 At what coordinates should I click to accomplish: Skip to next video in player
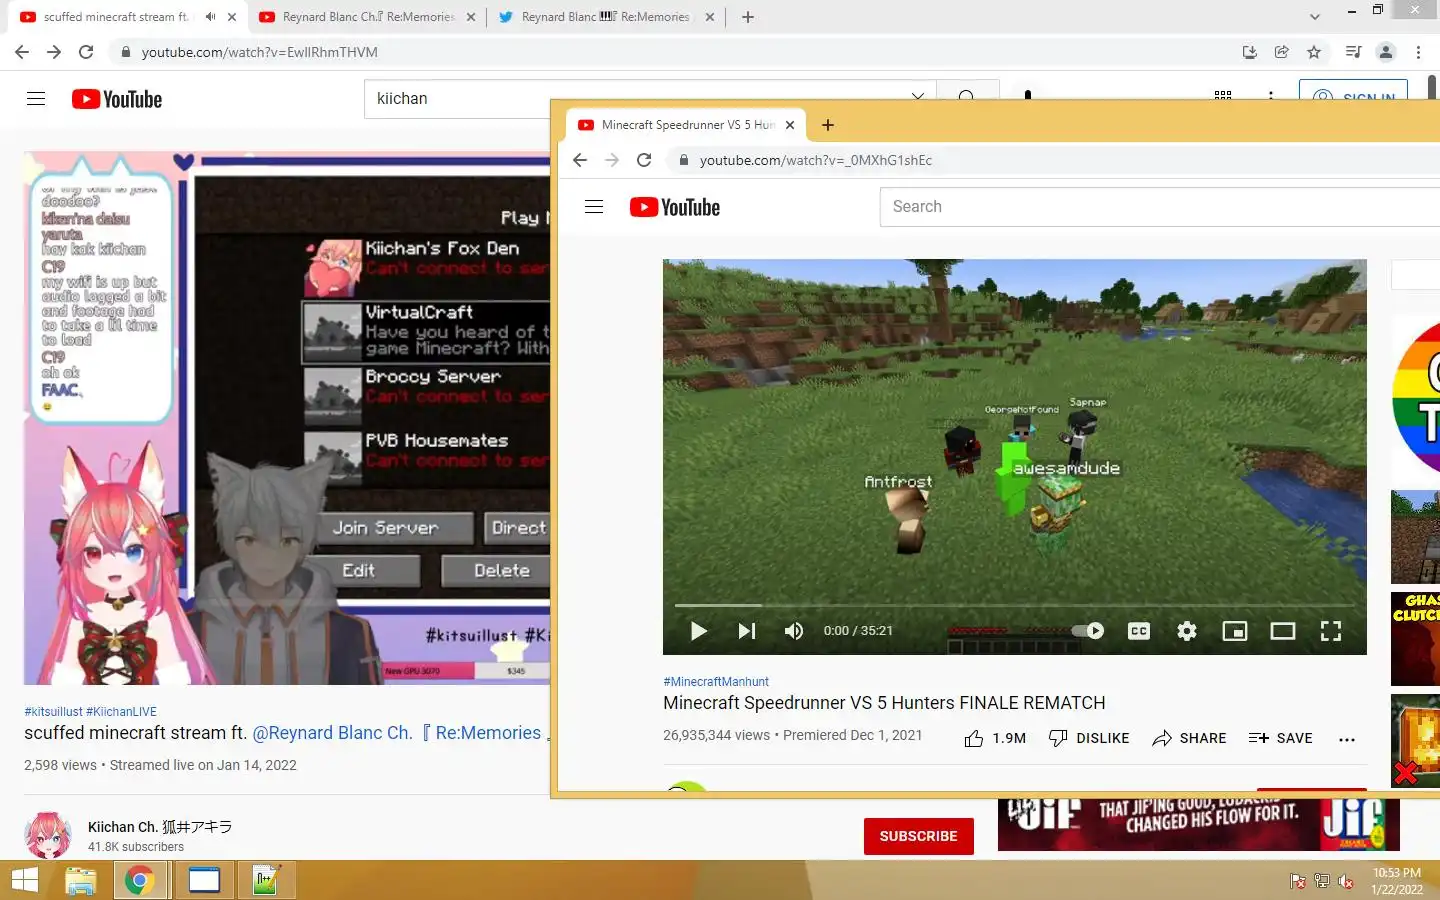click(746, 631)
